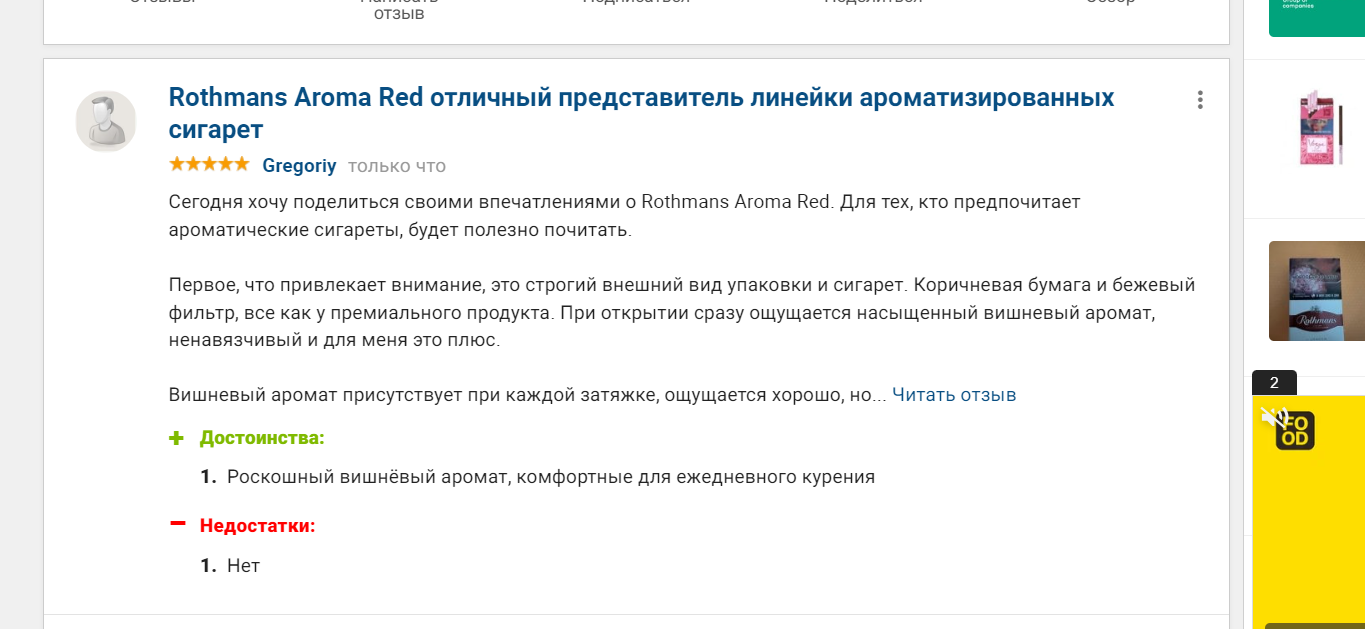Click "Читать отзыв" to read full review

pyautogui.click(x=954, y=395)
